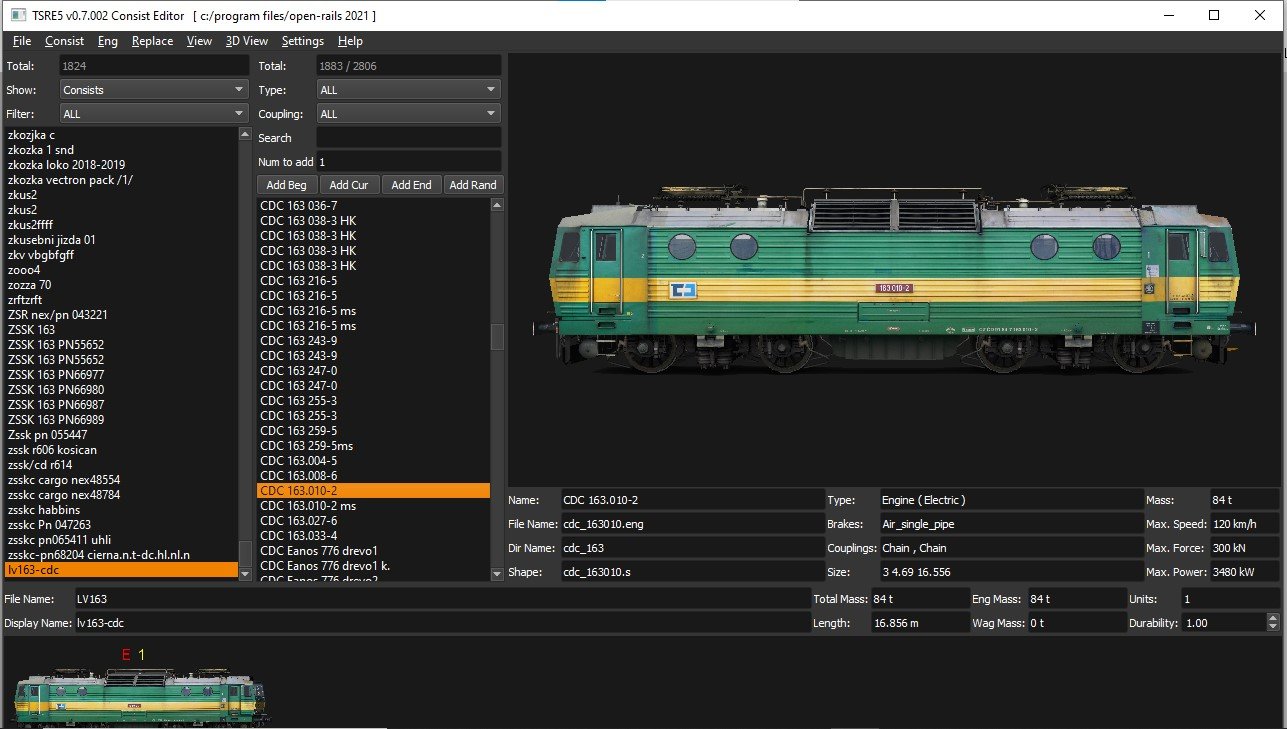Click the Search input field
This screenshot has width=1287, height=729.
point(408,138)
